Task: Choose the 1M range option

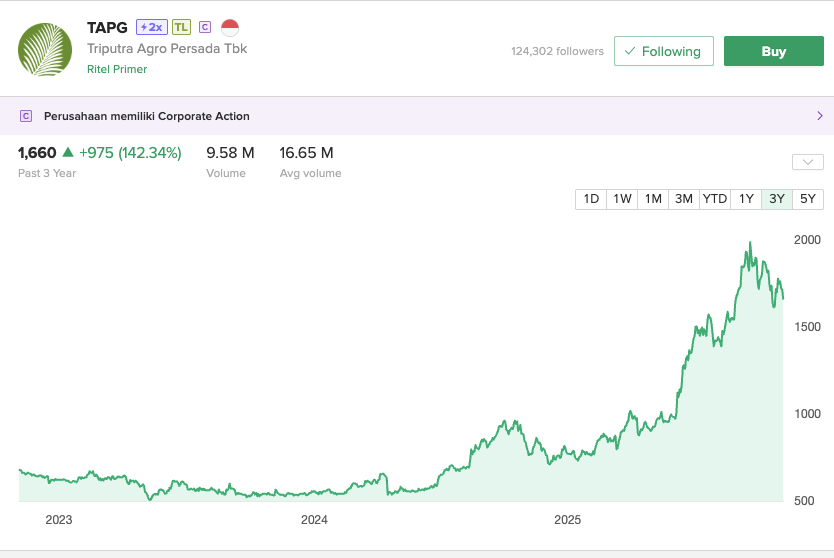Action: pos(653,199)
